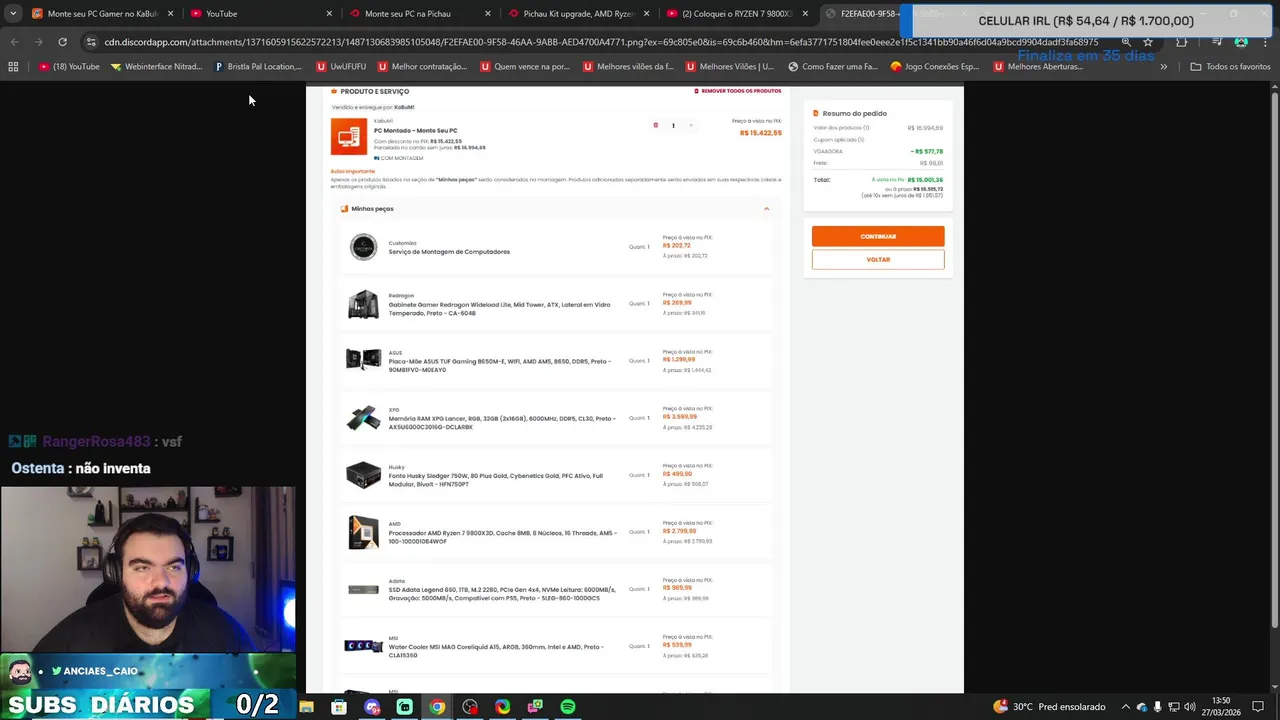Open MSI MAG Coreliquid water cooler image
1280x720 pixels.
click(x=363, y=646)
